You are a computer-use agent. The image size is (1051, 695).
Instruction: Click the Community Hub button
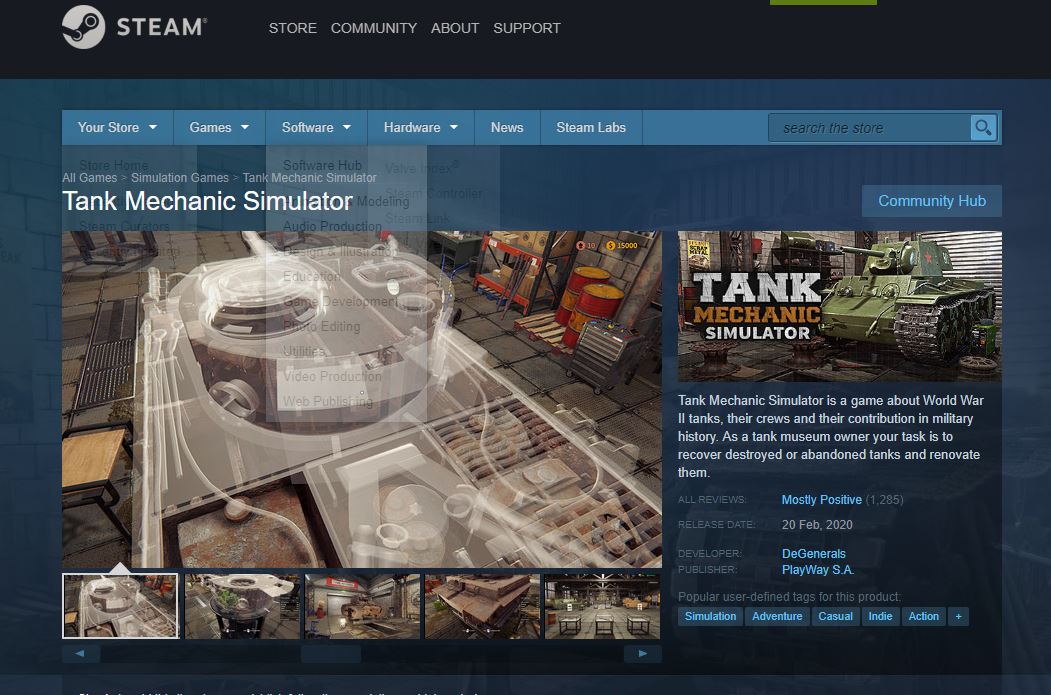coord(931,201)
